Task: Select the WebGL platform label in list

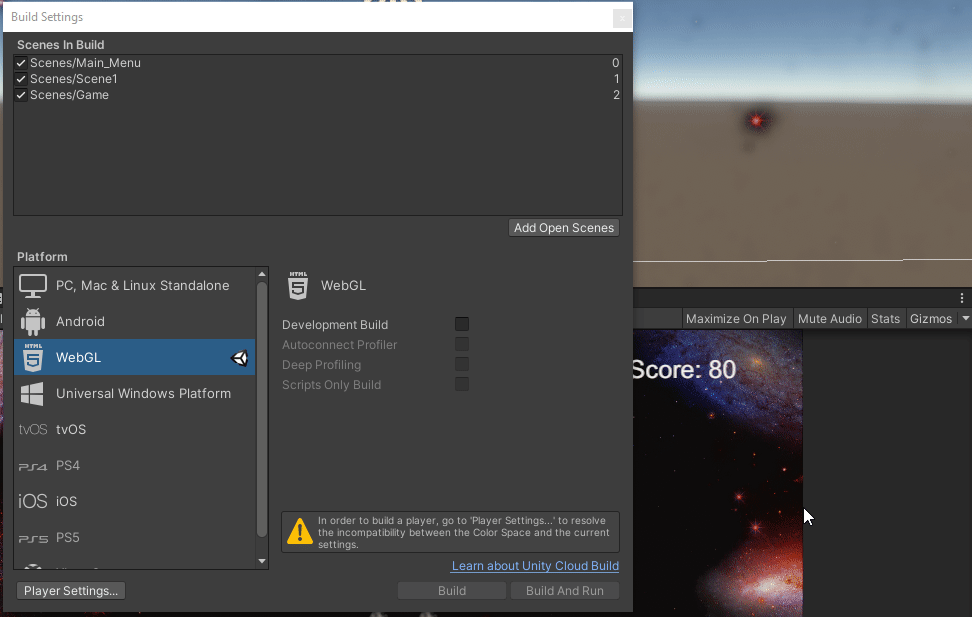Action: [x=78, y=358]
